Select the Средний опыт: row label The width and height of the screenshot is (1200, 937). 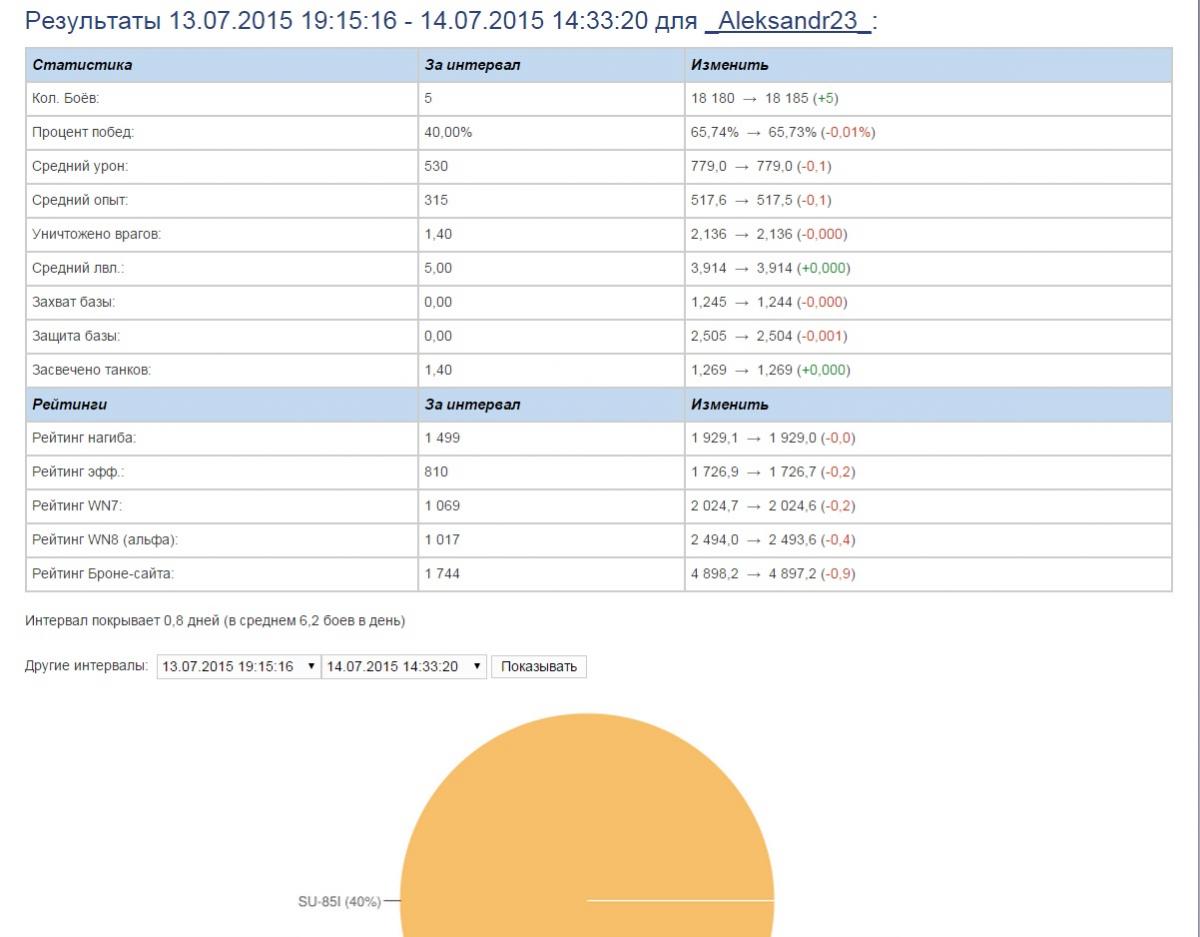coord(80,200)
